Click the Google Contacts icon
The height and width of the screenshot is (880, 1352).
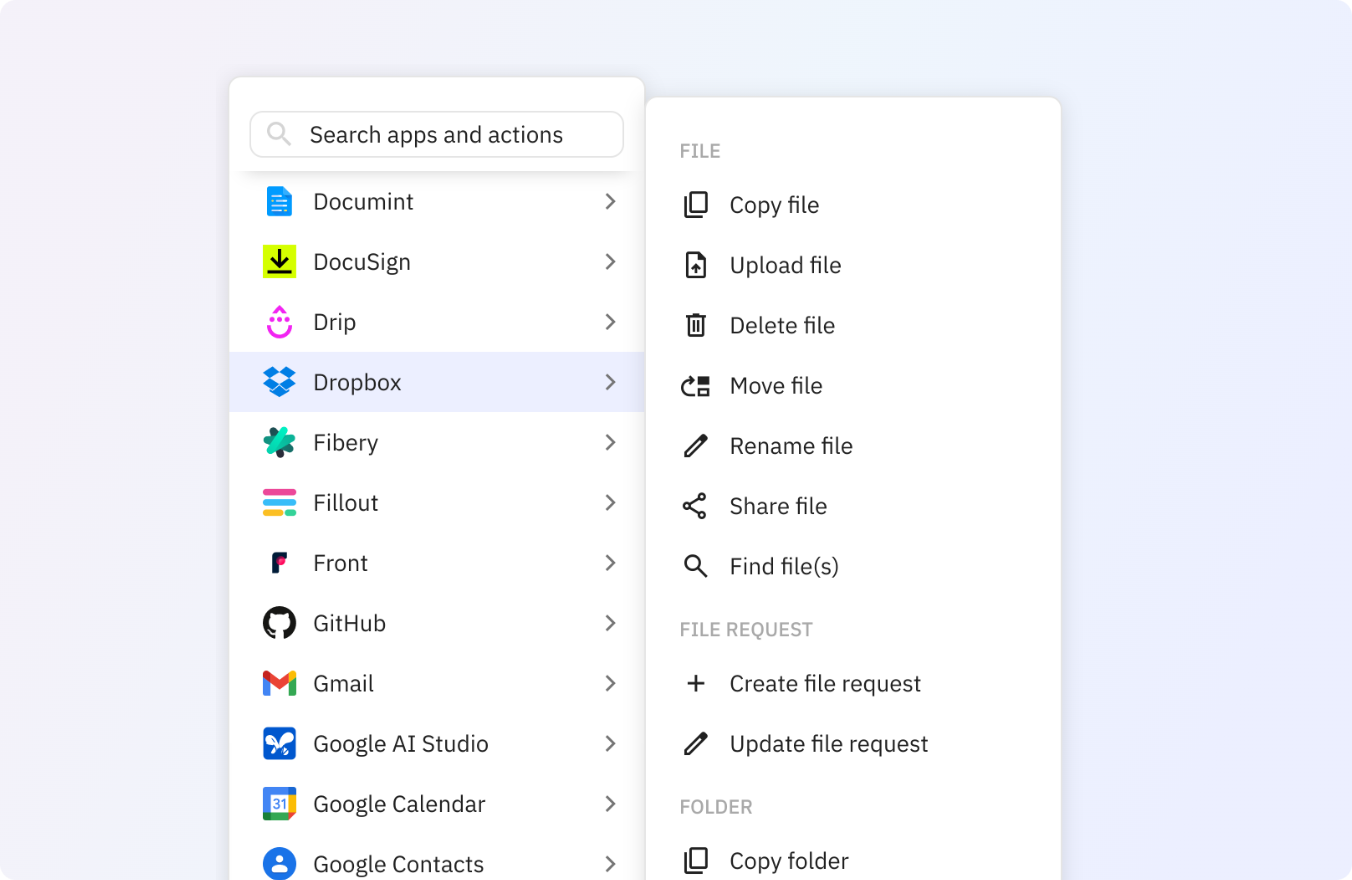[x=279, y=864]
